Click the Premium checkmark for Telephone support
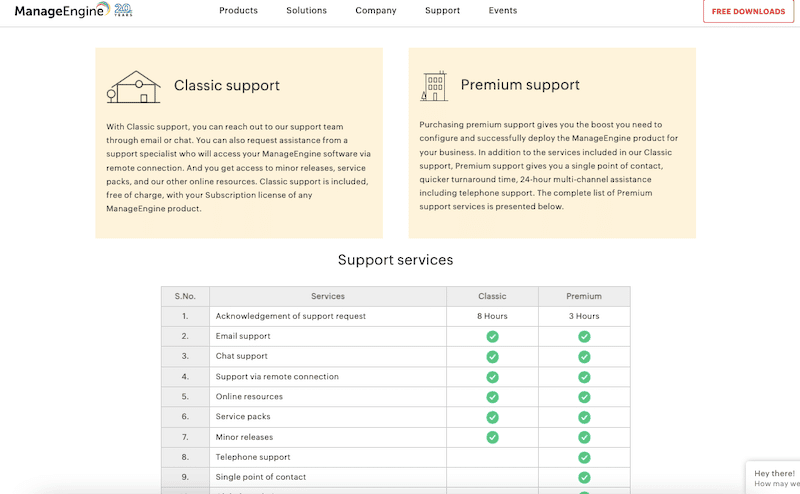800x494 pixels. point(584,458)
